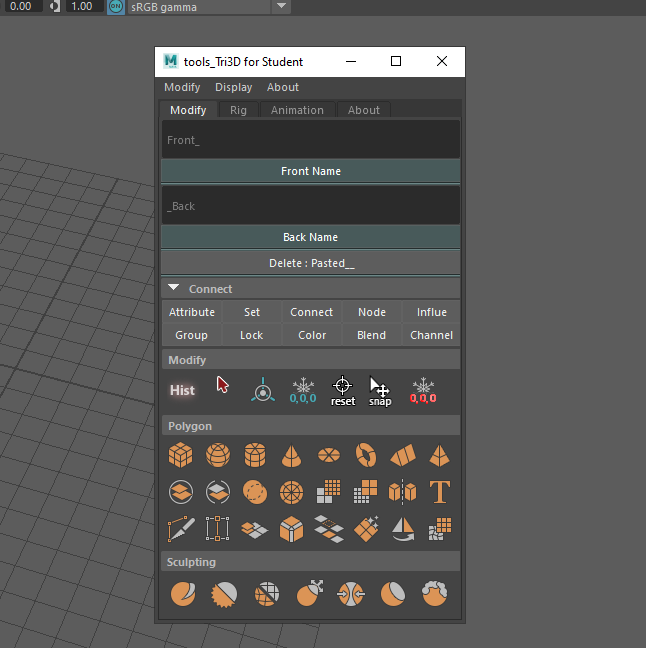This screenshot has width=646, height=648.
Task: Select the sculpt Foamy brush
Action: coord(434,593)
